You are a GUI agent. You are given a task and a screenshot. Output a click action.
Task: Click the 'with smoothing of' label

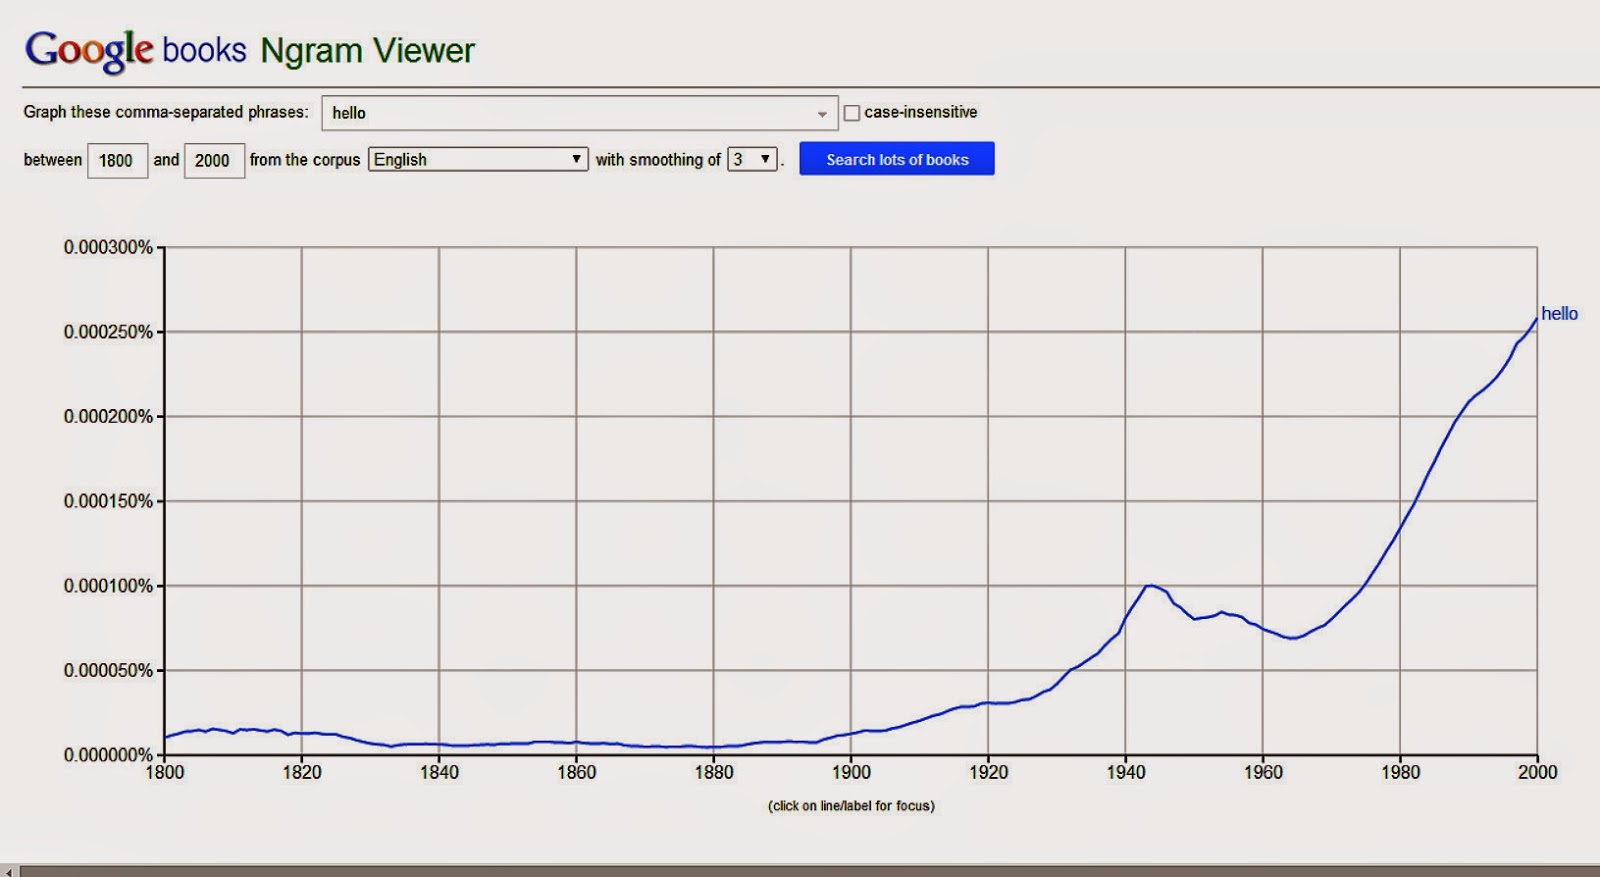click(x=658, y=160)
